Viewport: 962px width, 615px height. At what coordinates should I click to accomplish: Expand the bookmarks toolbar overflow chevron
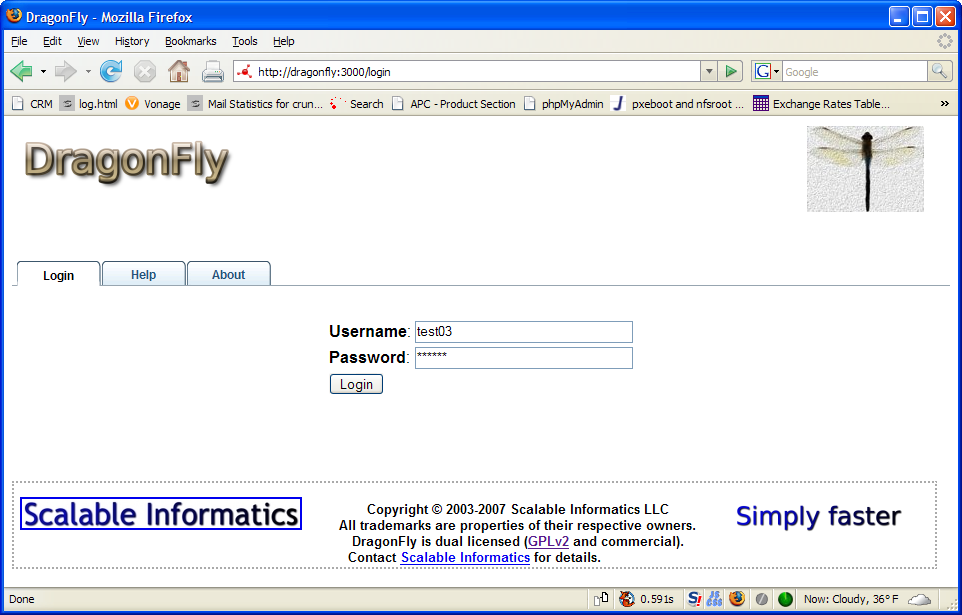(944, 104)
